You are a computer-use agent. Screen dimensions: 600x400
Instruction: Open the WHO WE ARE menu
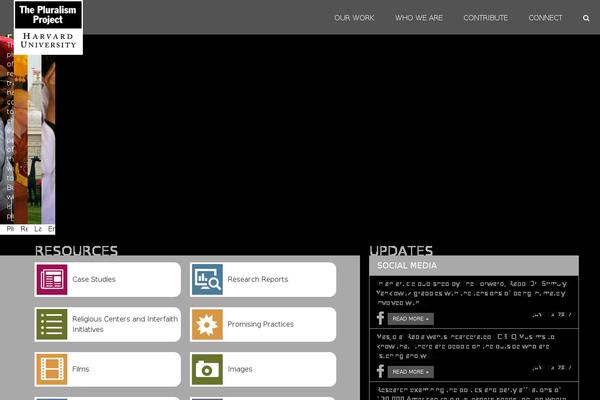coord(419,18)
